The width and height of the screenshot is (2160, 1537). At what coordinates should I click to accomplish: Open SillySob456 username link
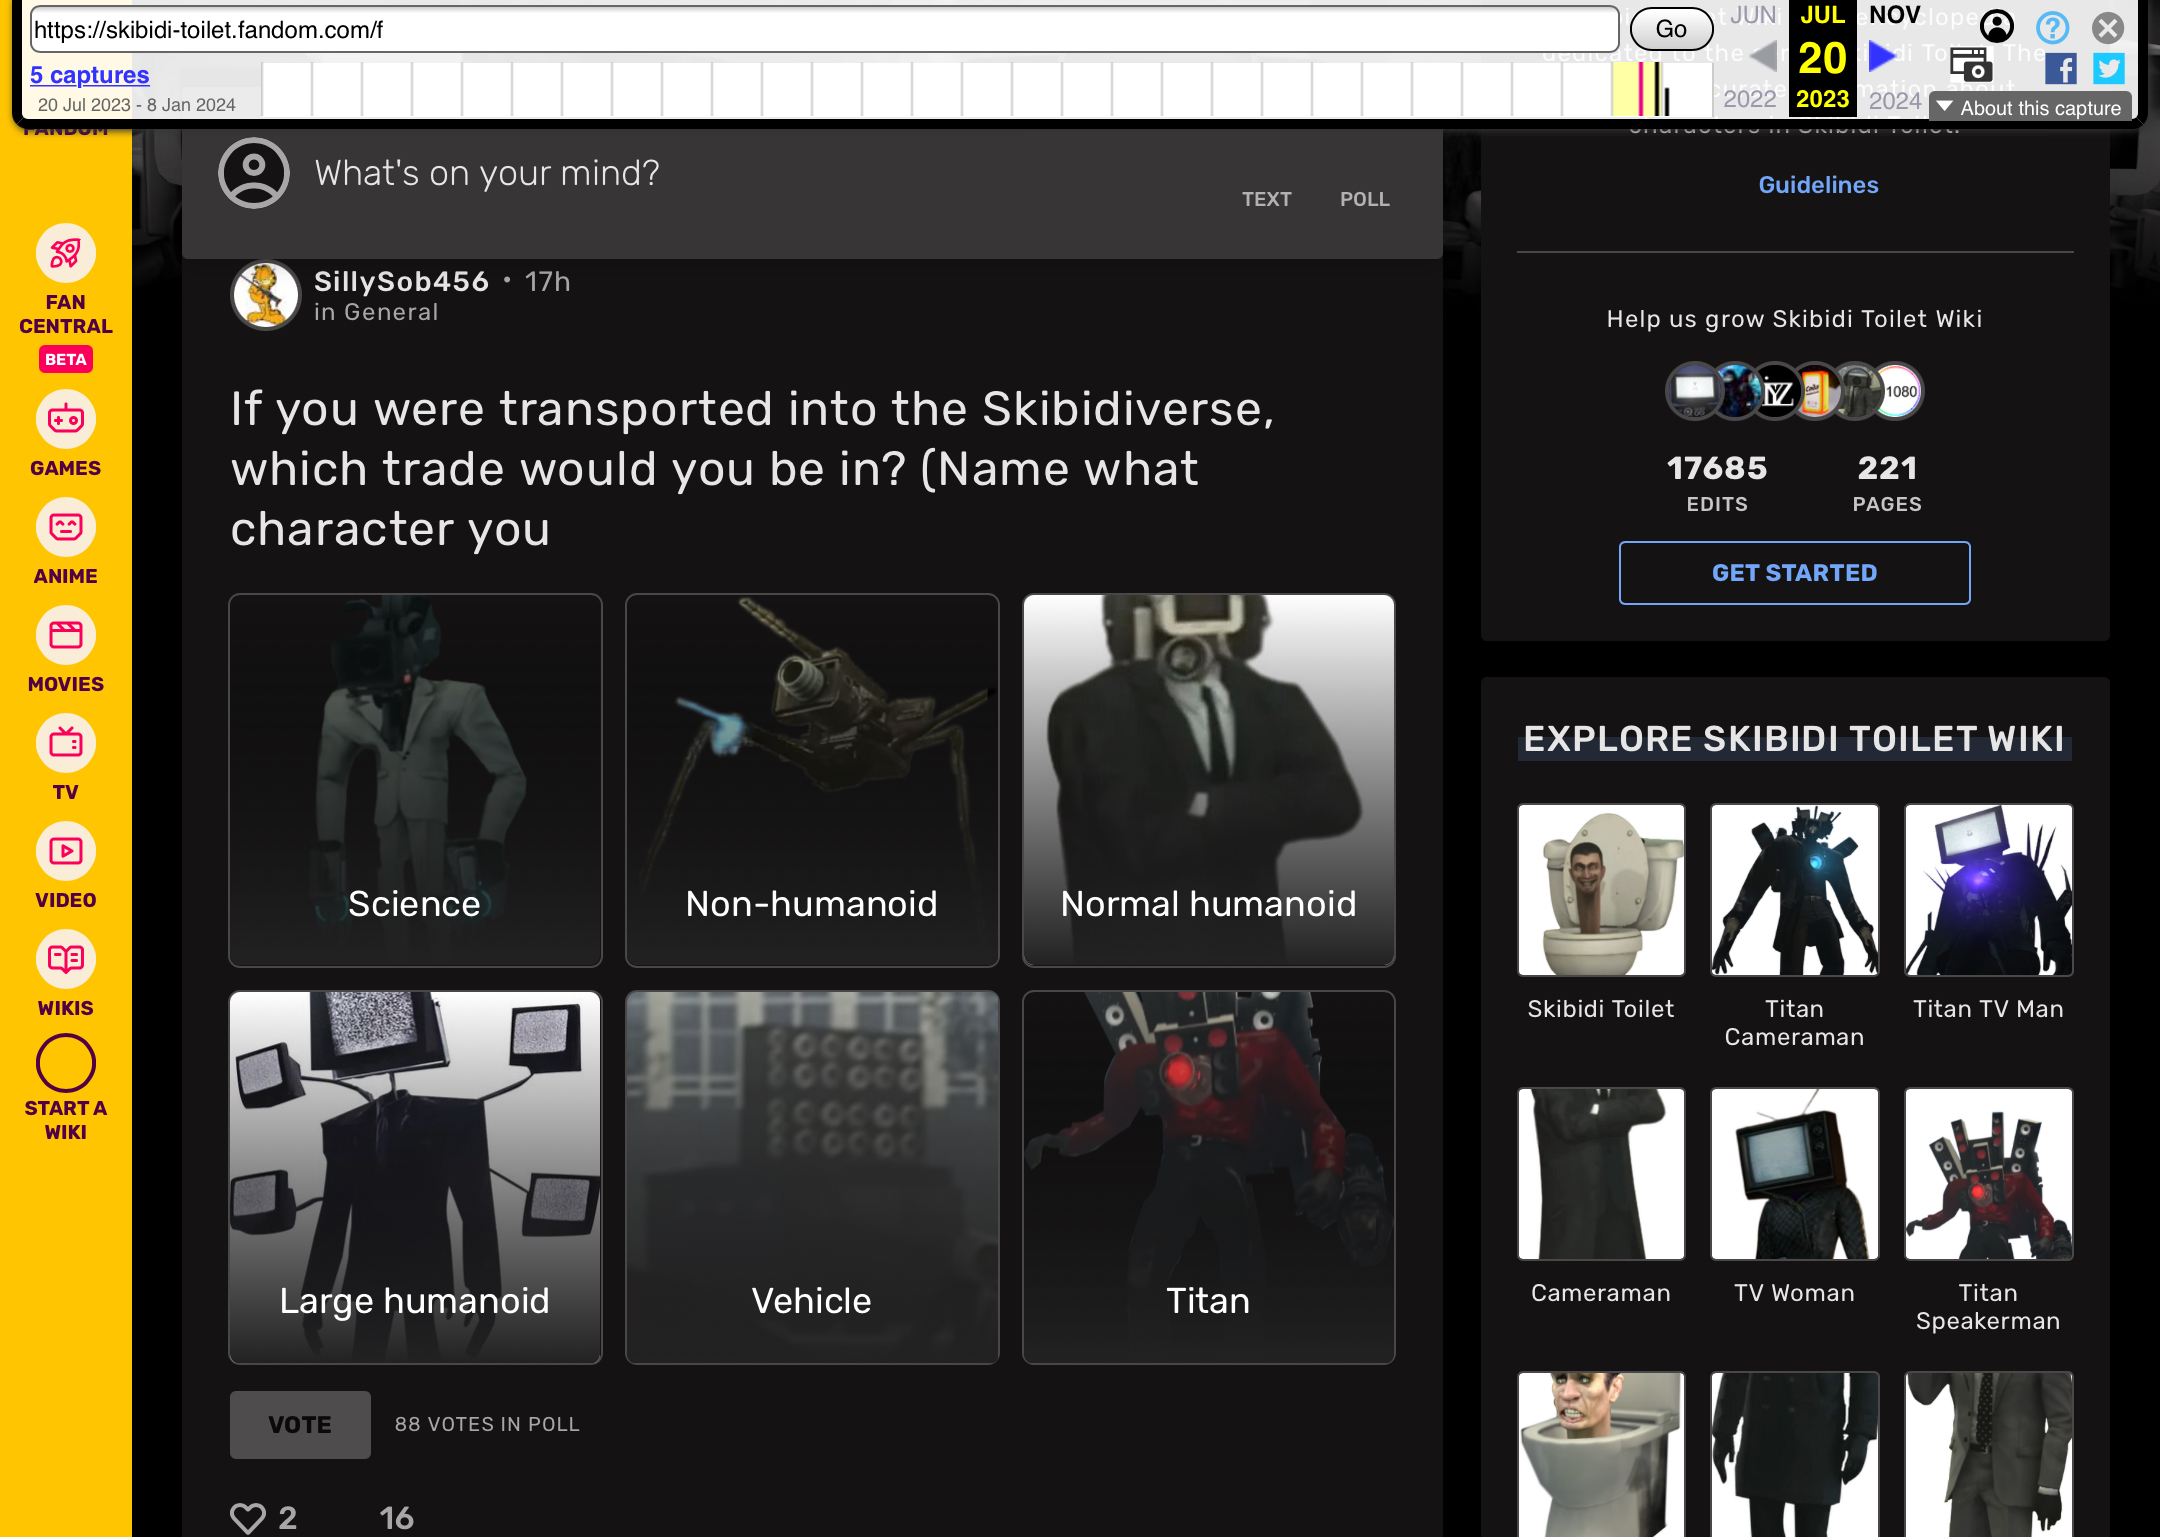(x=401, y=282)
